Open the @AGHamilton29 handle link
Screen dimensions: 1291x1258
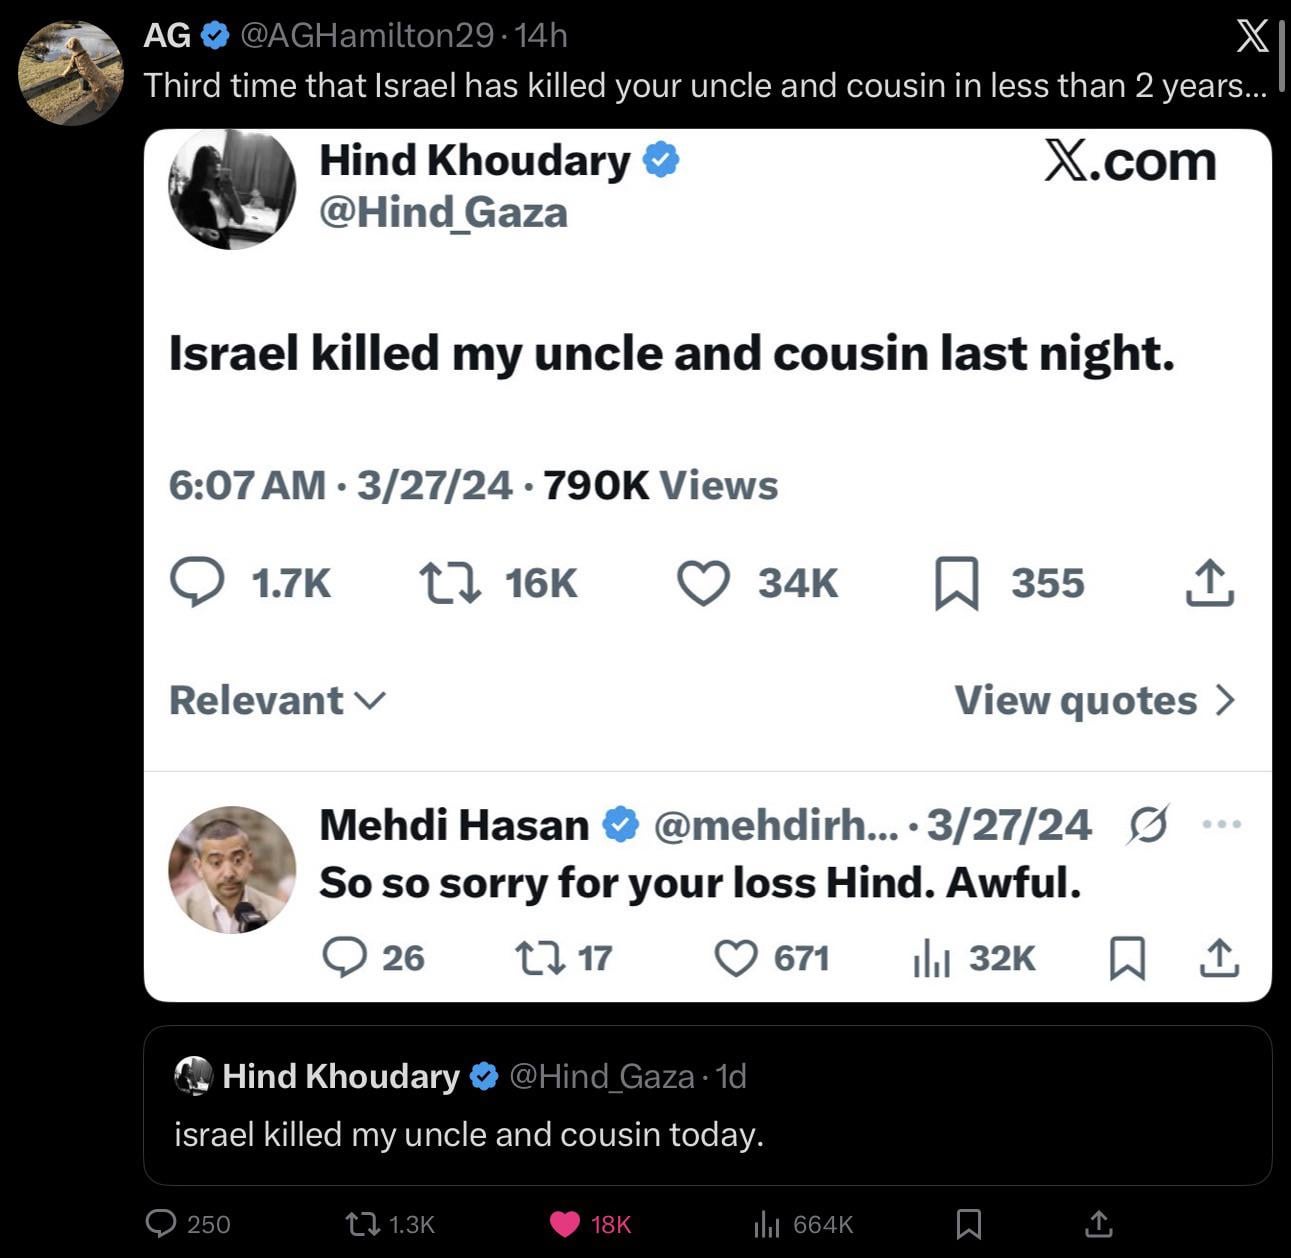[x=366, y=36]
